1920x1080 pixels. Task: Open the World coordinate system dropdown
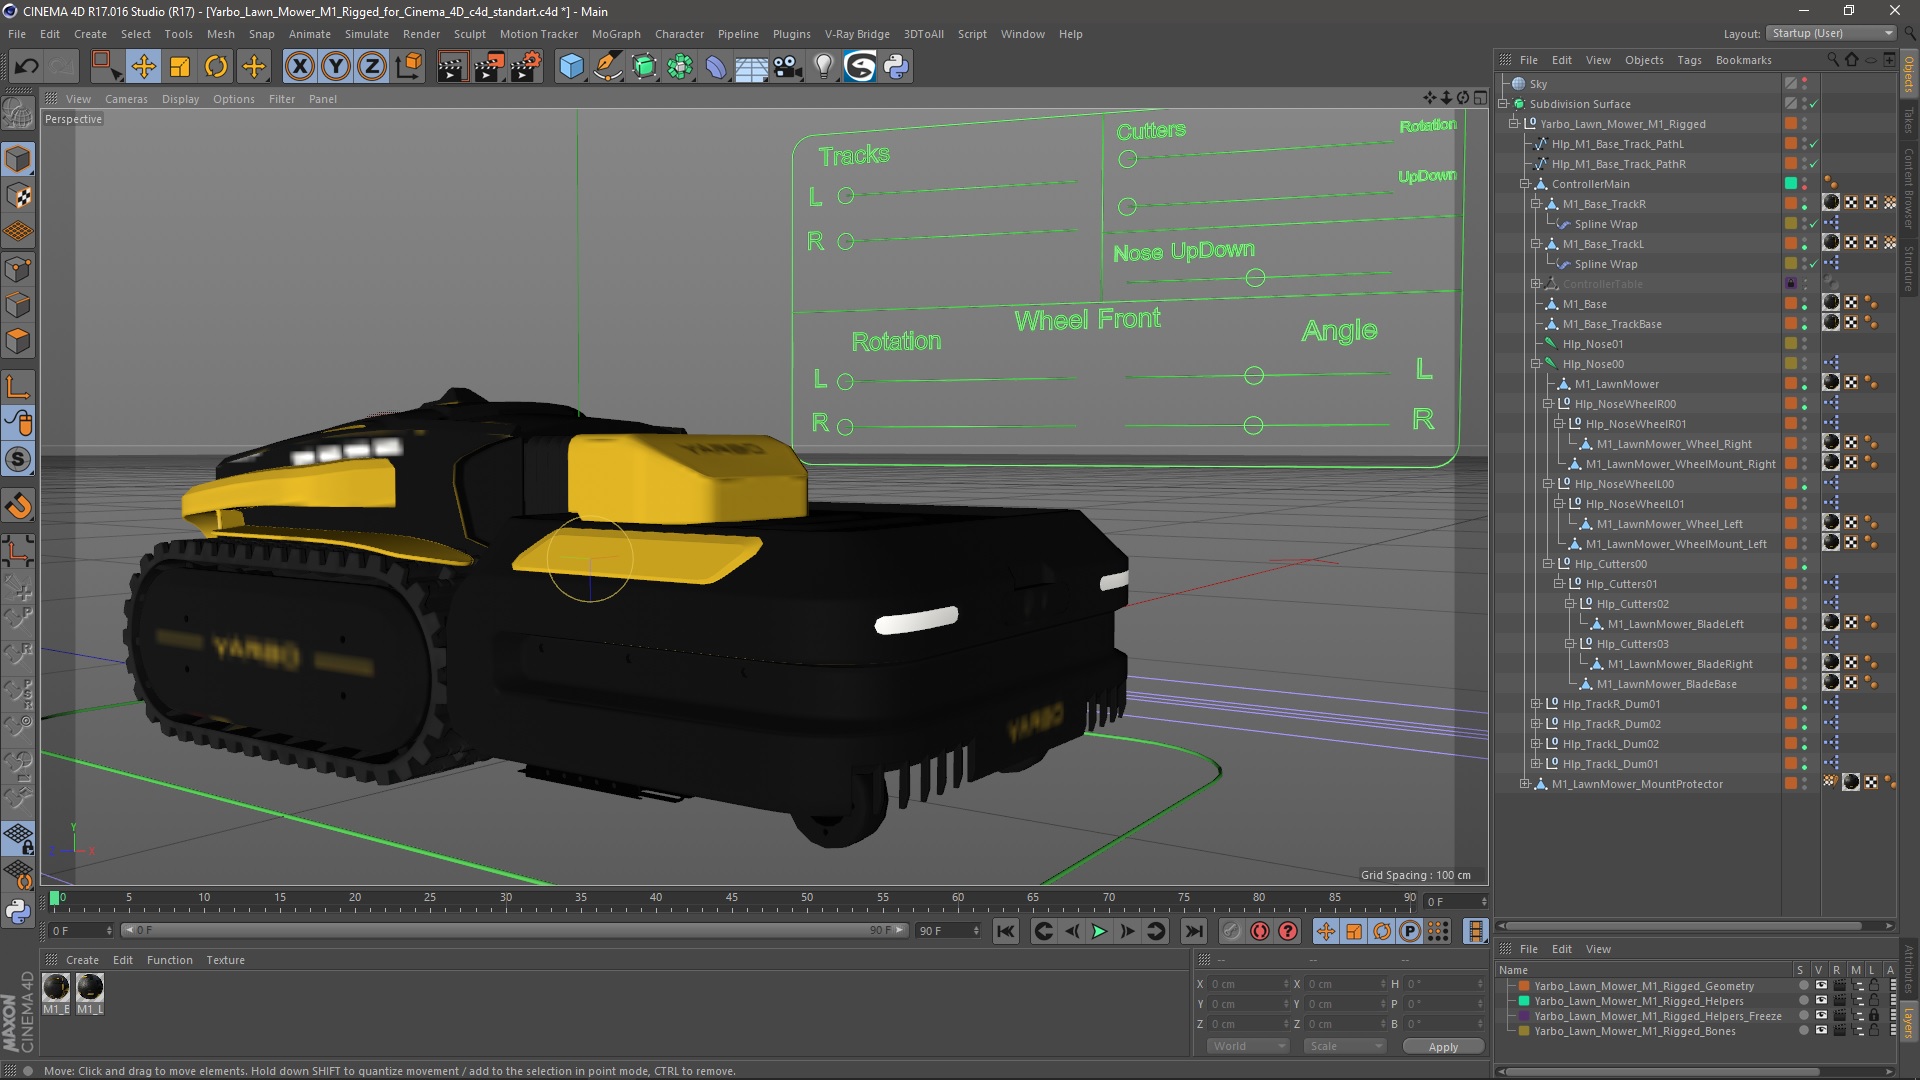[x=1246, y=1046]
